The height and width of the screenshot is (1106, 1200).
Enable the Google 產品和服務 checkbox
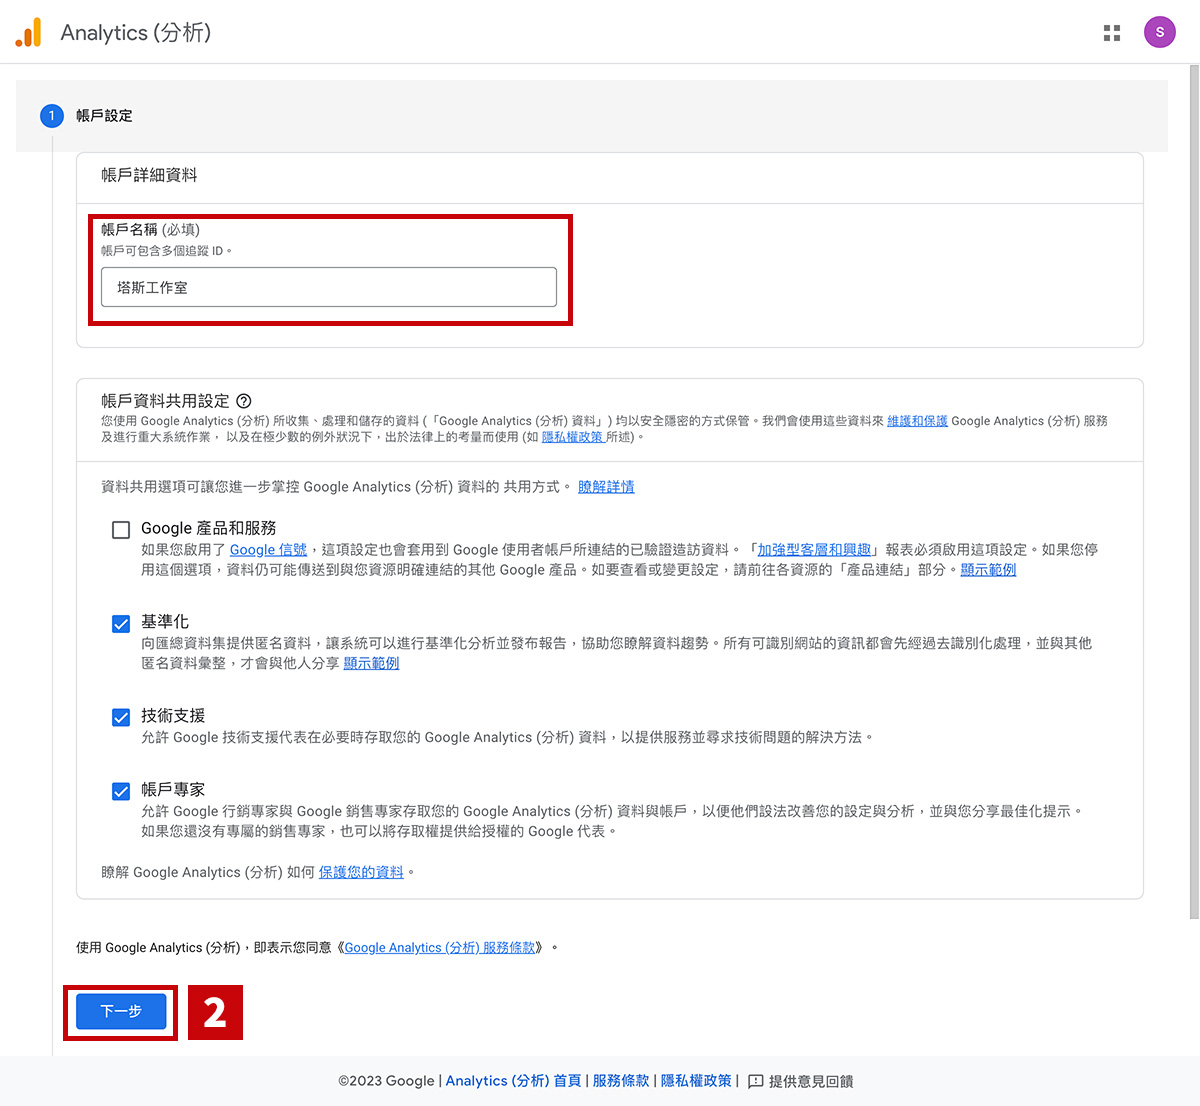121,530
